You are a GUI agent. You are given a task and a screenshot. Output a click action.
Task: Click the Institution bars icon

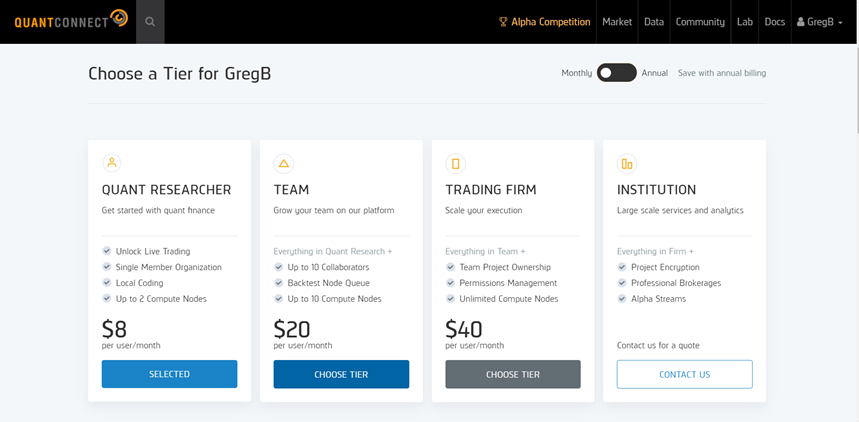[x=627, y=163]
